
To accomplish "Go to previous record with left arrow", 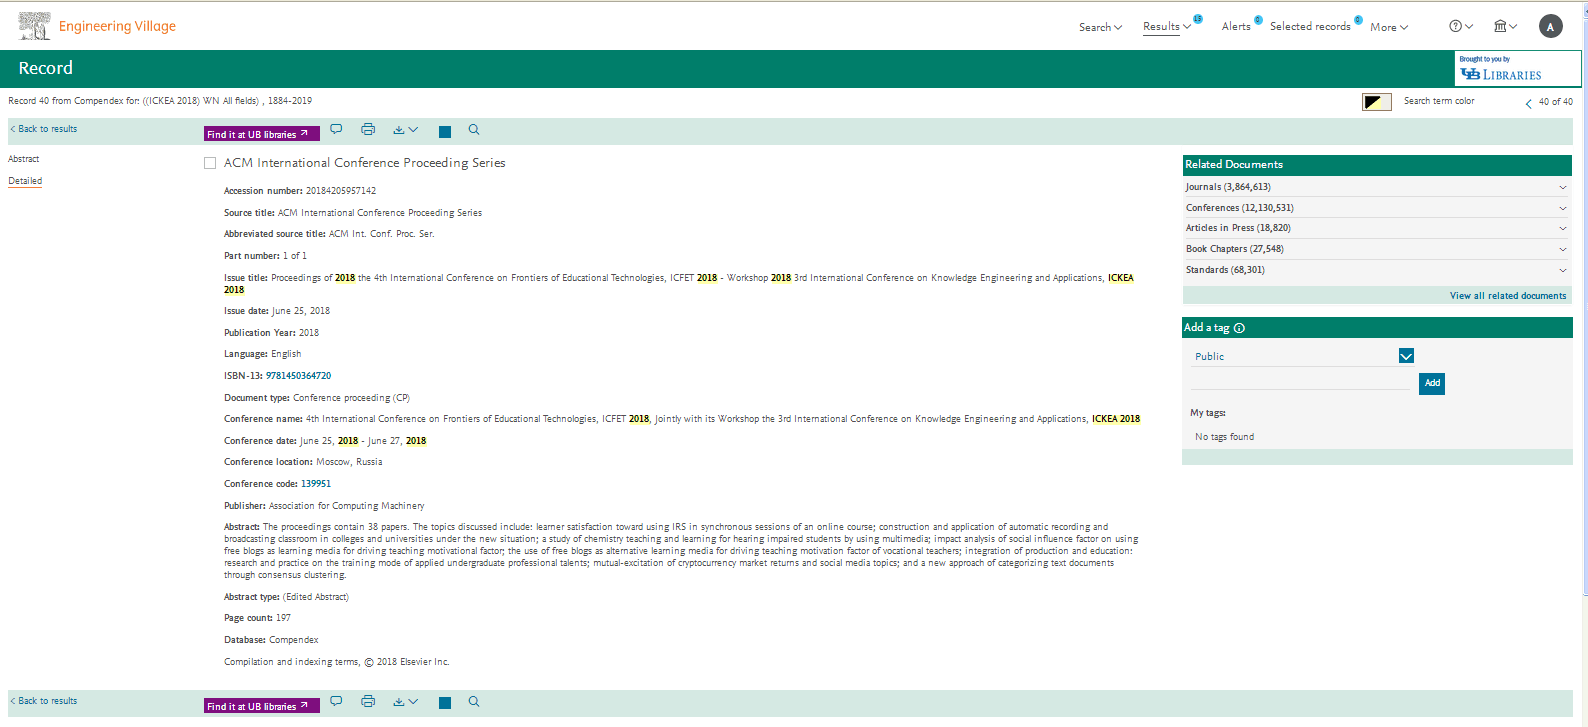I will 1528,103.
